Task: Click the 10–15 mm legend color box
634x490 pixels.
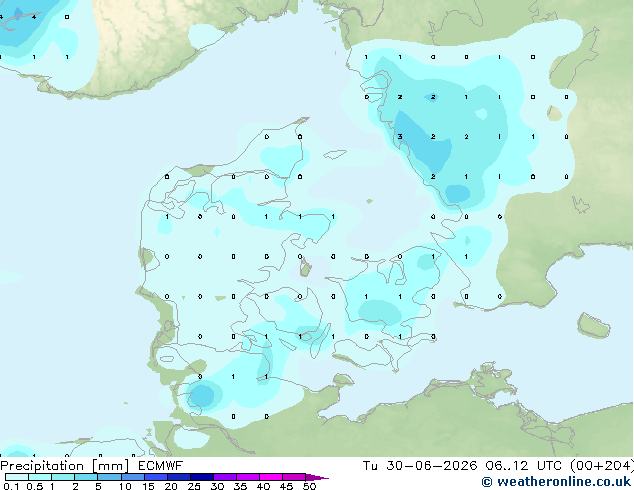Action: [x=132, y=477]
